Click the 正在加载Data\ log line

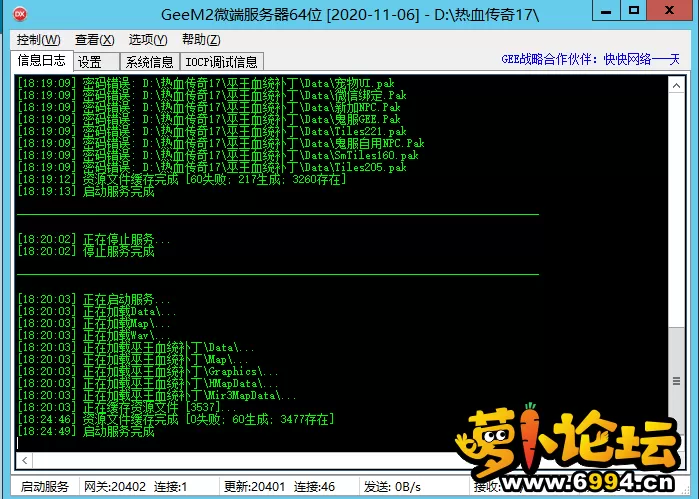coord(97,311)
